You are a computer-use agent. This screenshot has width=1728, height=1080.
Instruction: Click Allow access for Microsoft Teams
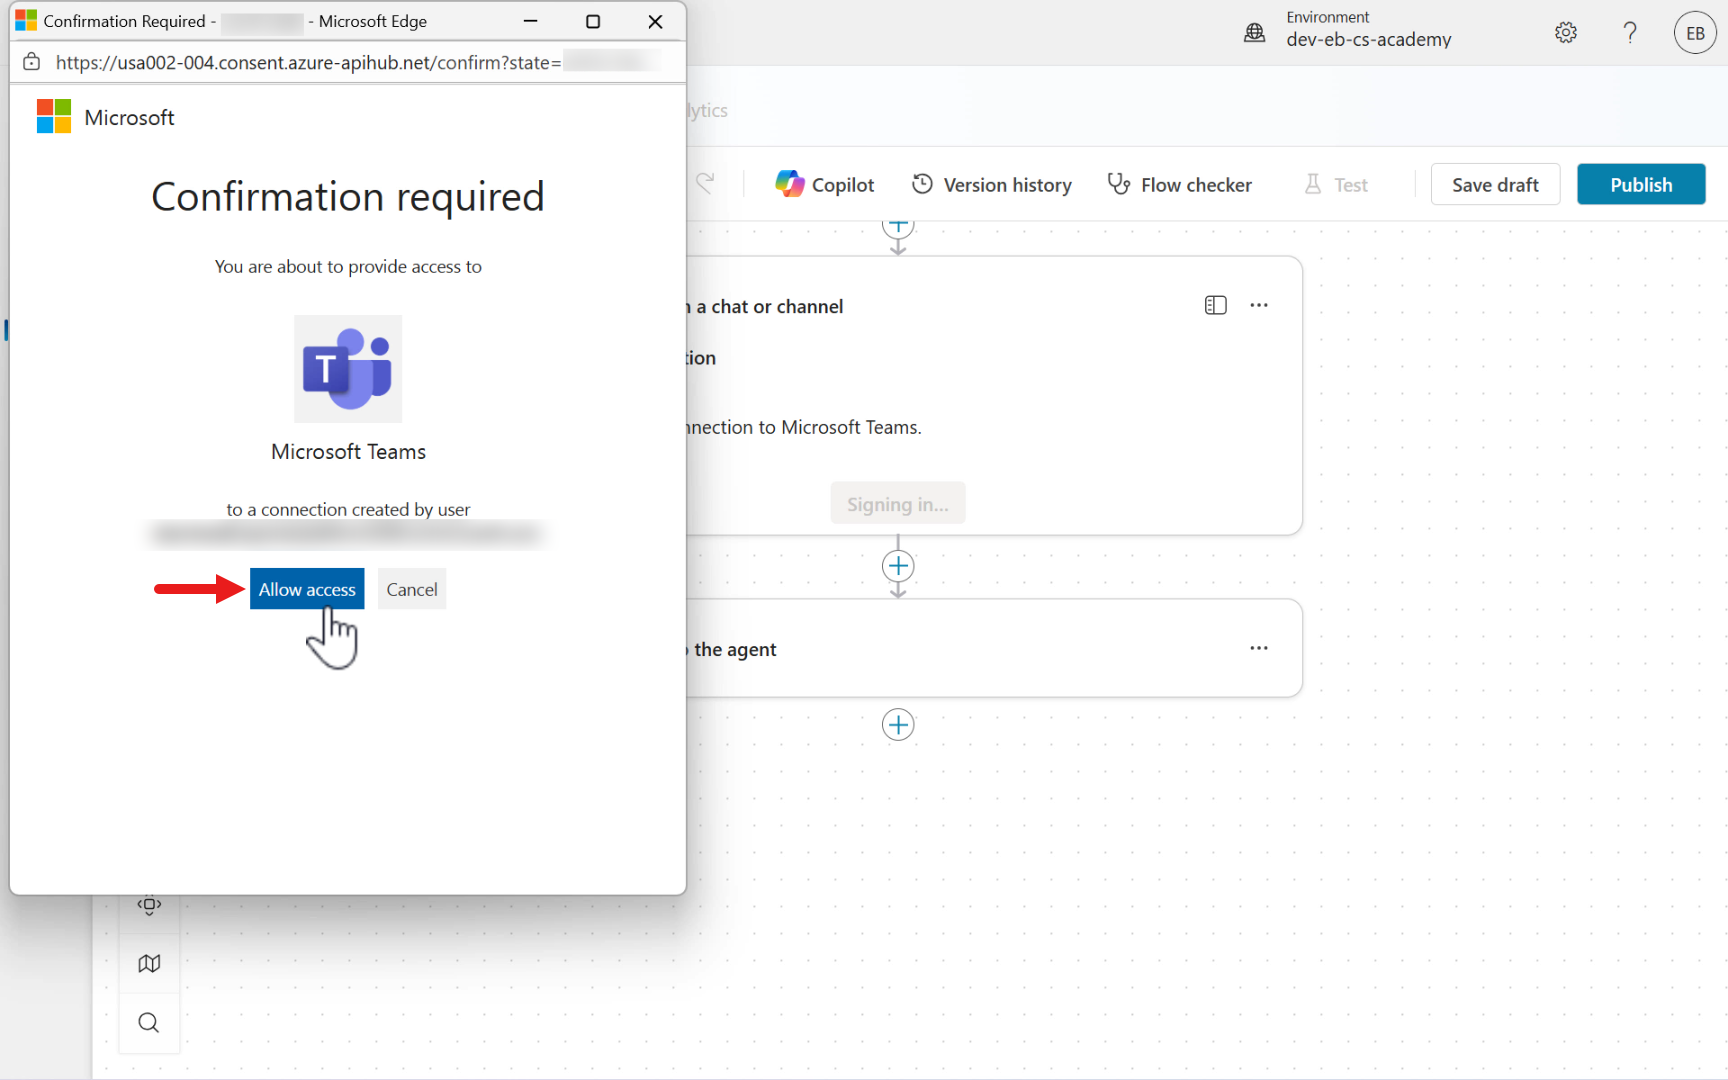click(x=307, y=589)
